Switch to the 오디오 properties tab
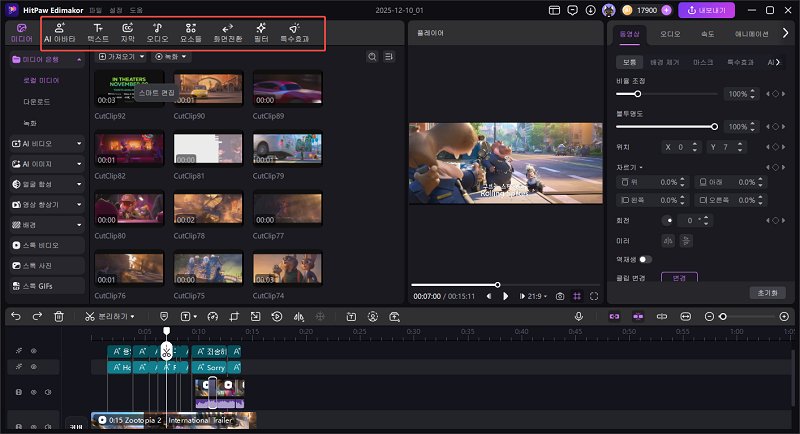Viewport: 800px width, 434px height. pos(669,33)
